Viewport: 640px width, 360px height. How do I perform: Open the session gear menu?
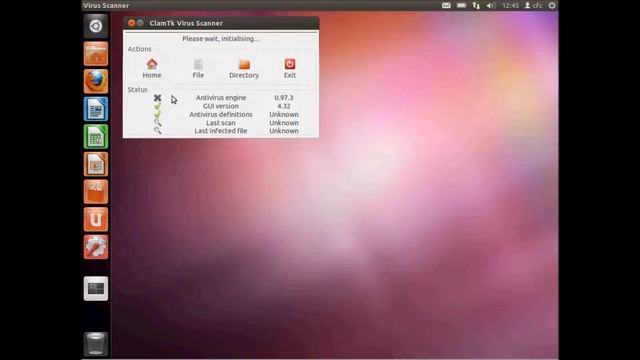[552, 5]
